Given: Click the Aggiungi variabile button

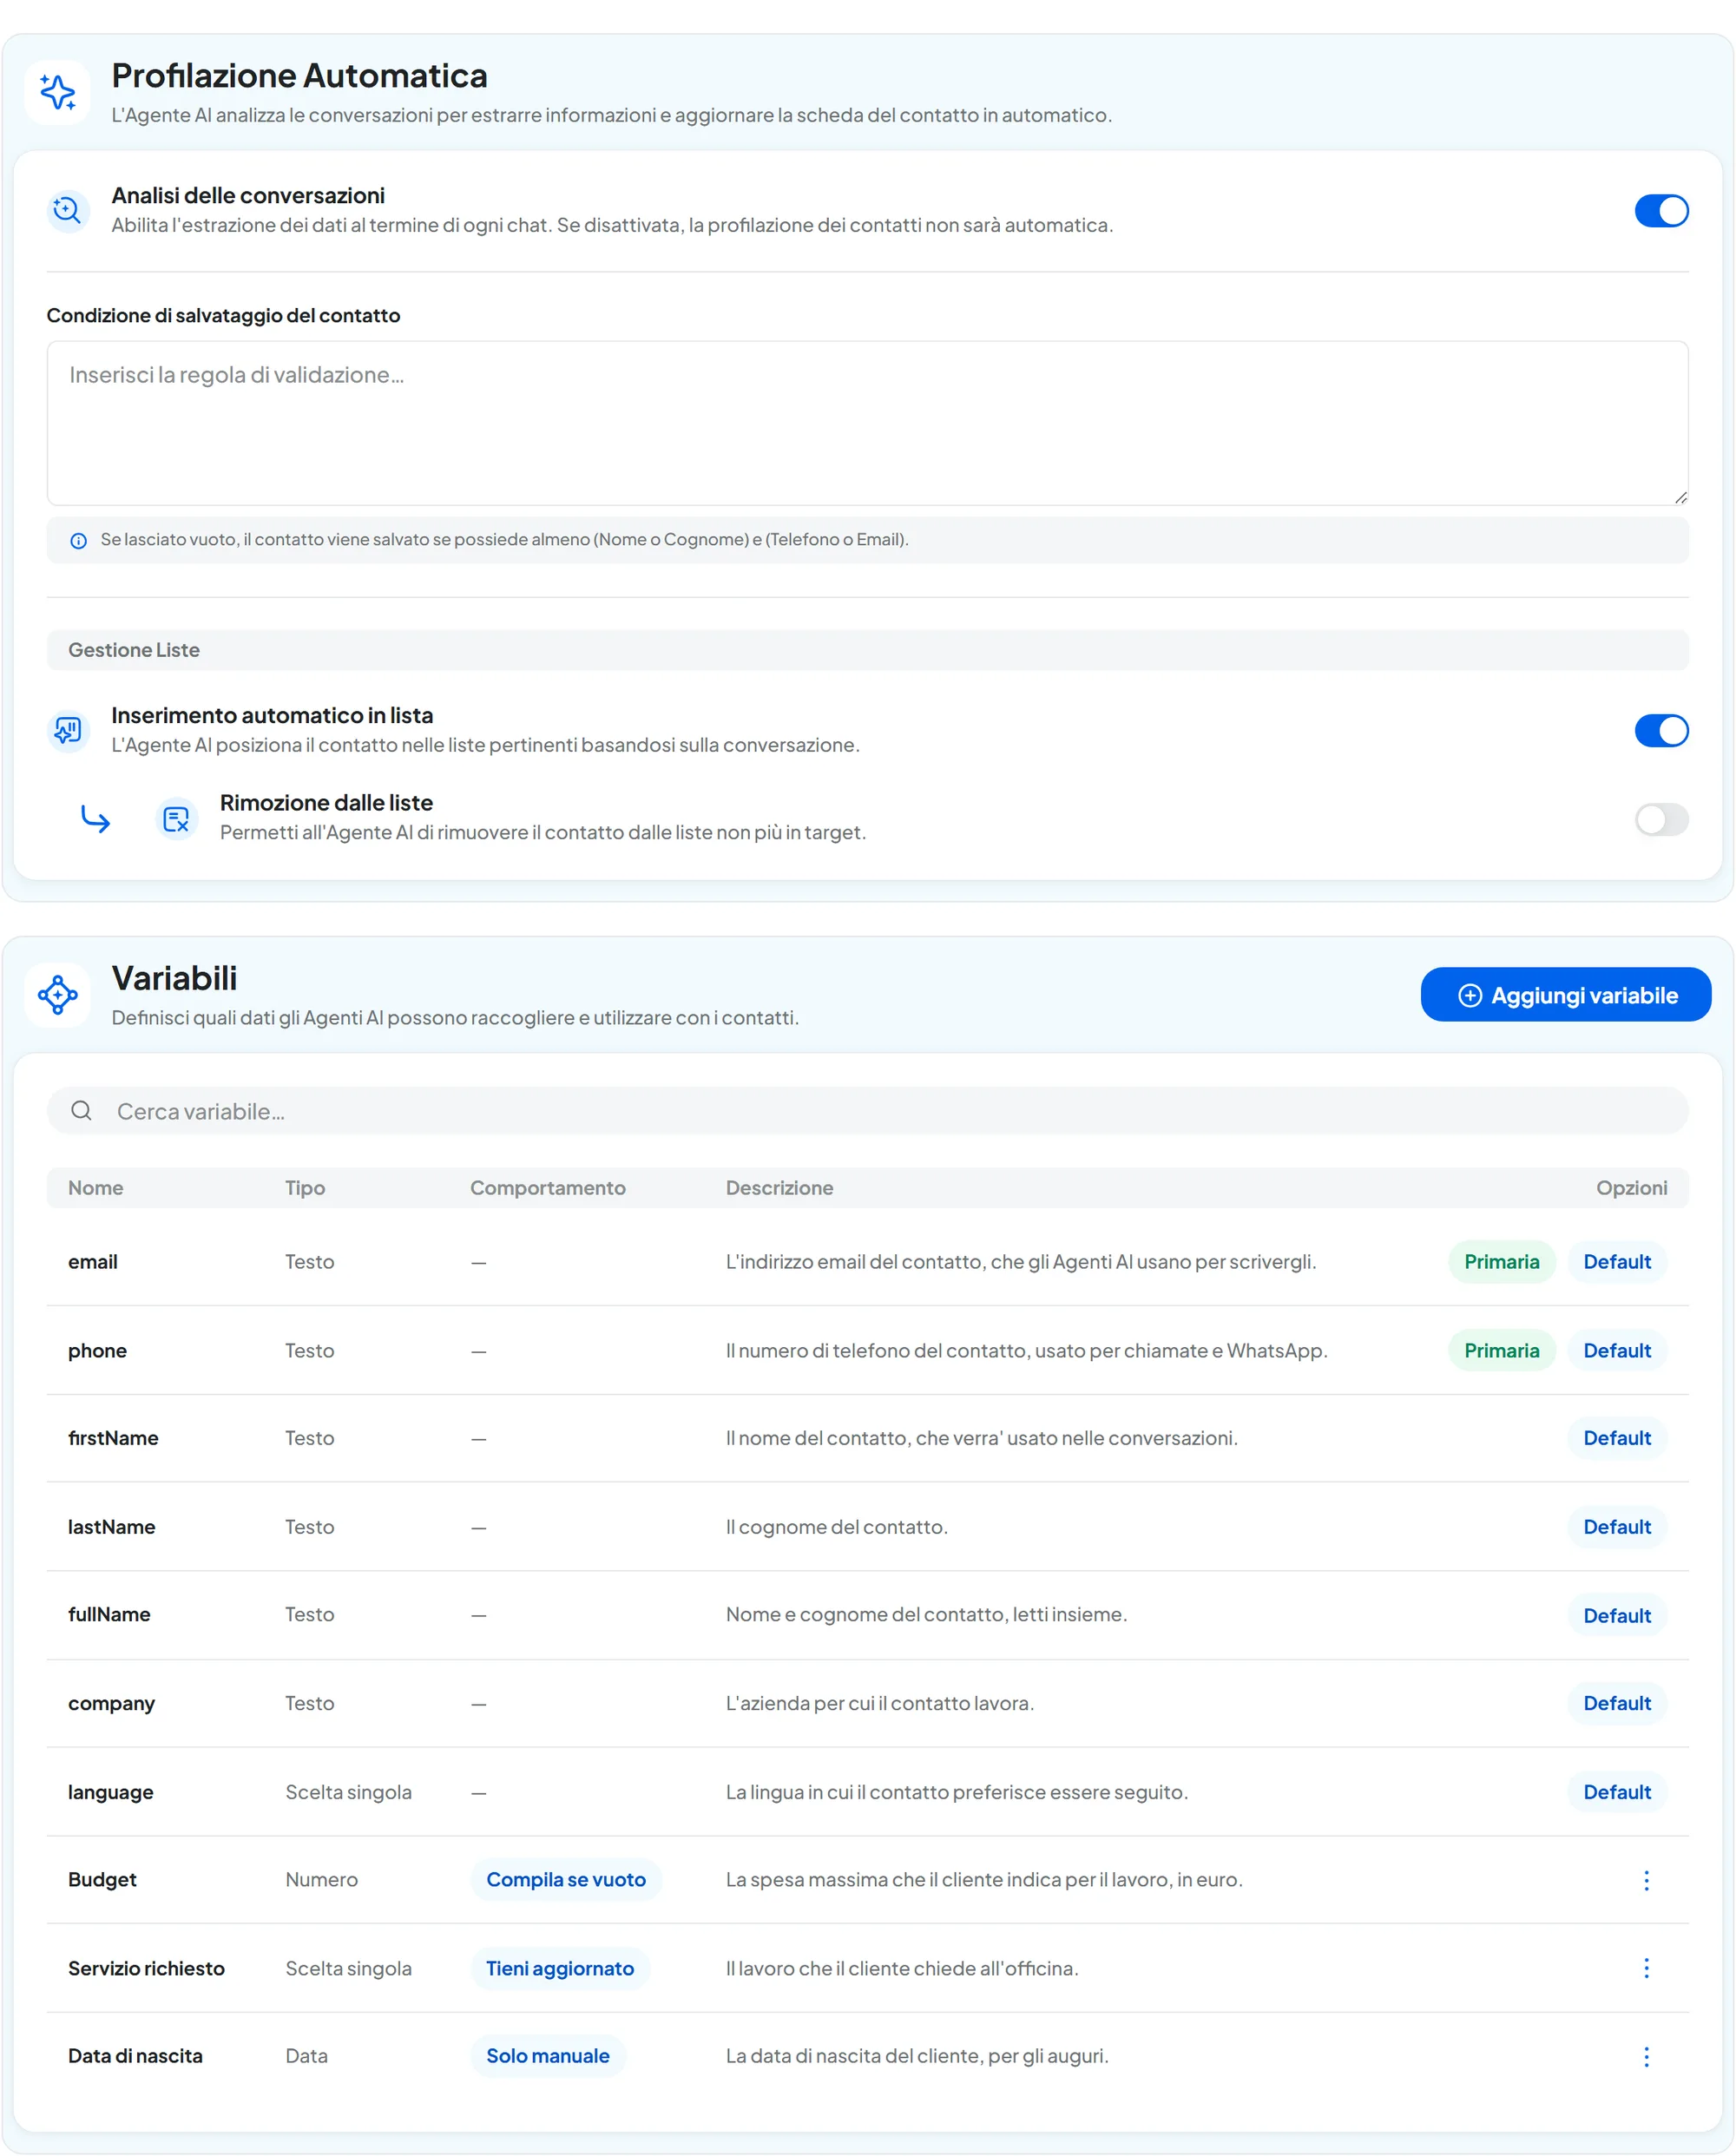Looking at the screenshot, I should (x=1565, y=995).
